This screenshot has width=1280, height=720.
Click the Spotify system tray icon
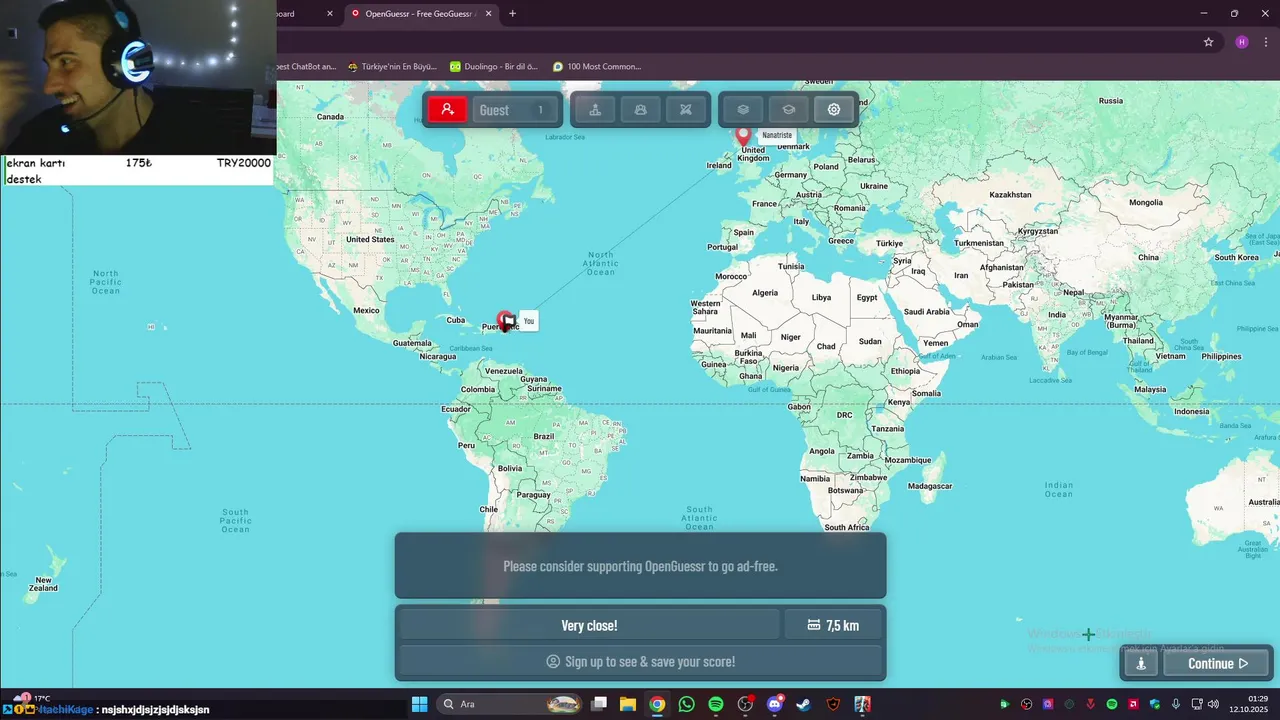pos(1112,704)
